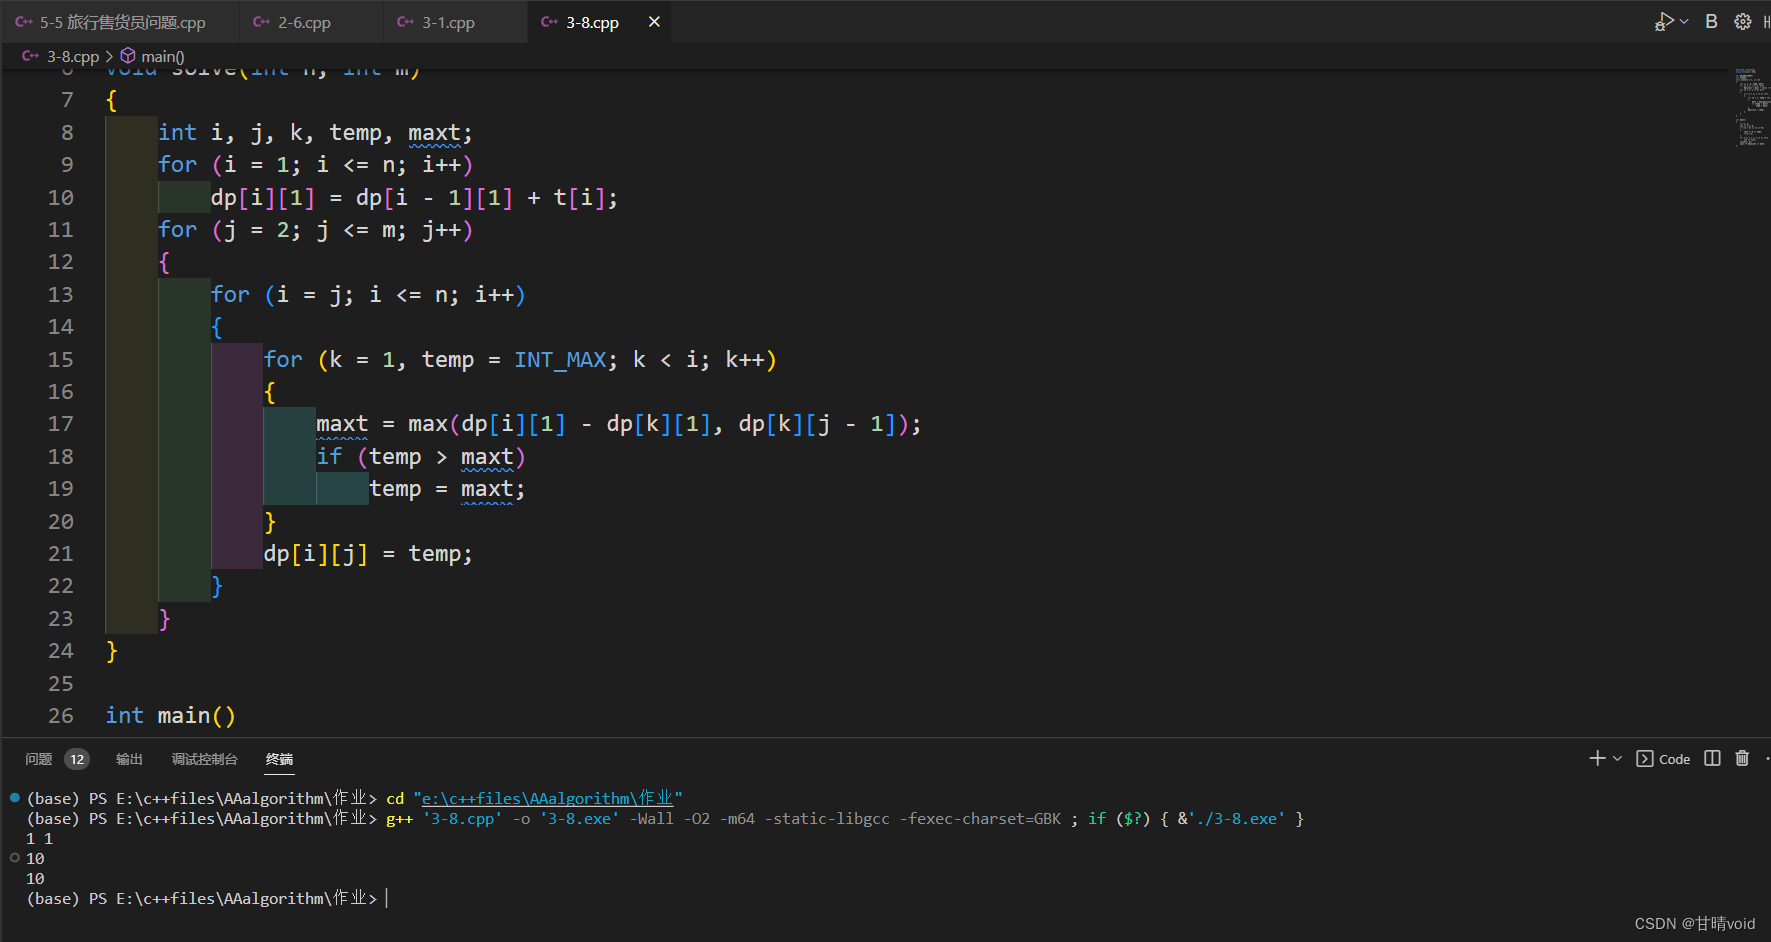This screenshot has height=942, width=1771.
Task: Click the terminal command decoration circle beside output 10
Action: (14, 858)
